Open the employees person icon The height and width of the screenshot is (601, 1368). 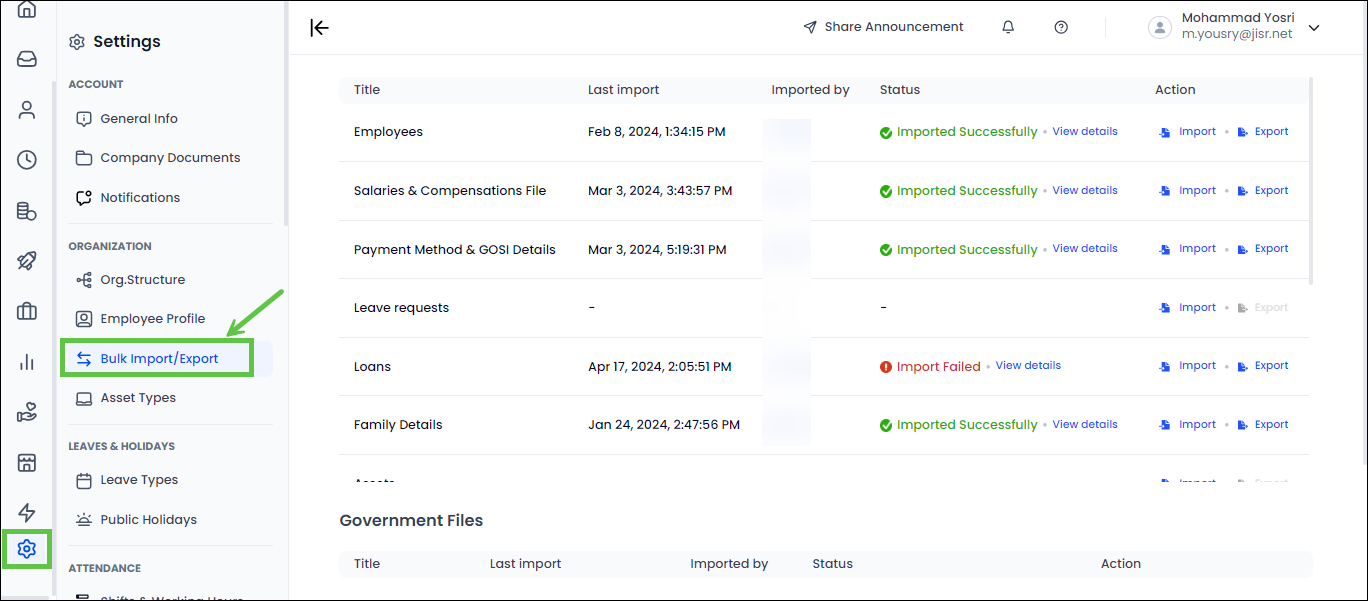[x=27, y=110]
